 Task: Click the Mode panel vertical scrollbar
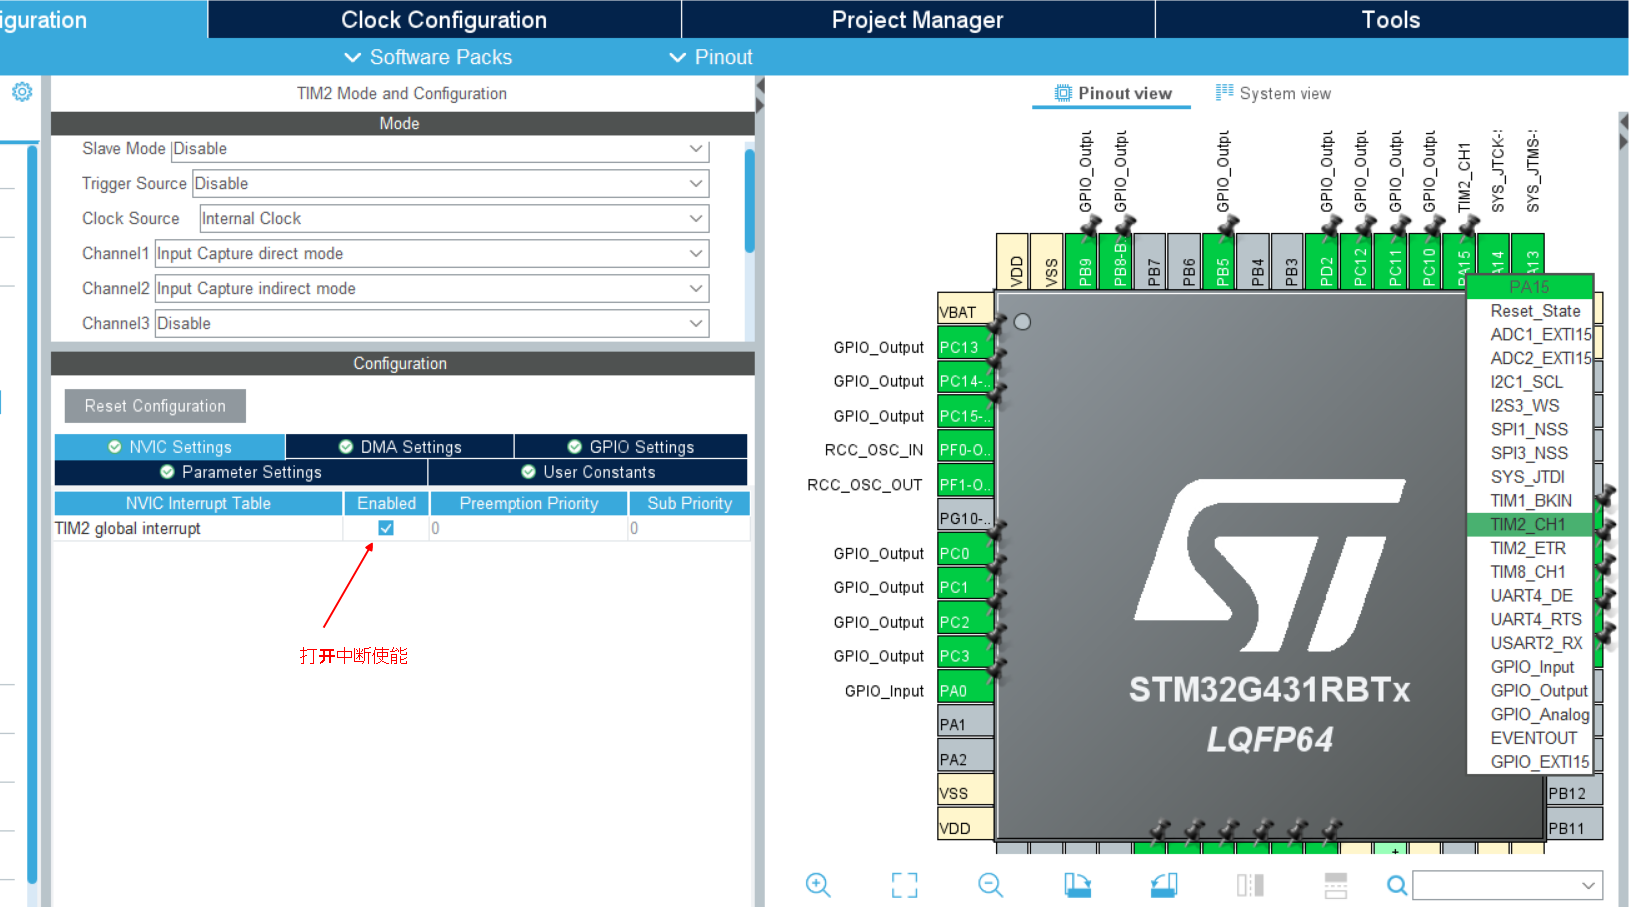tap(749, 200)
